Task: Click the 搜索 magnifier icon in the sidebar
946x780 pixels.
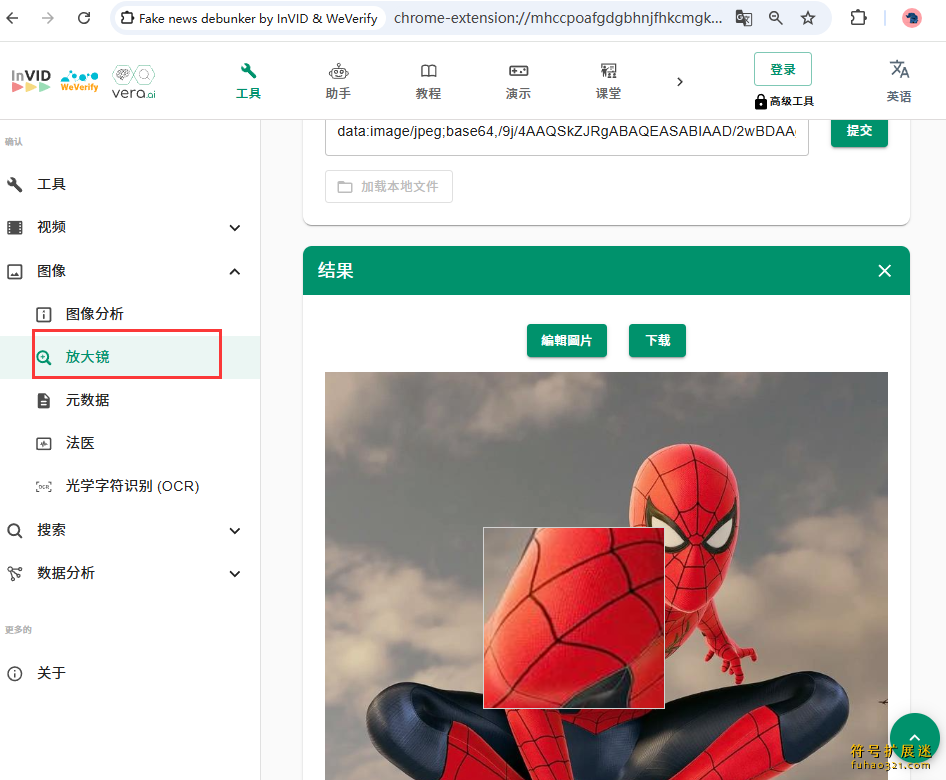Action: 14,531
